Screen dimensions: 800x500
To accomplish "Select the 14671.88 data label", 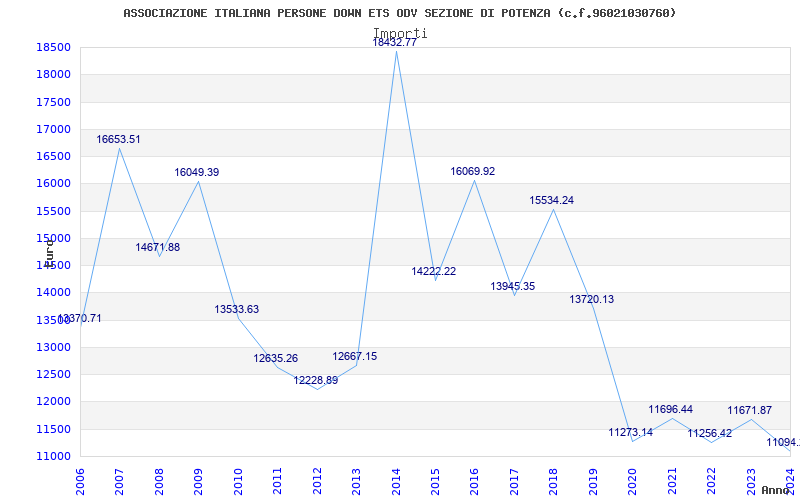I will (x=158, y=247).
